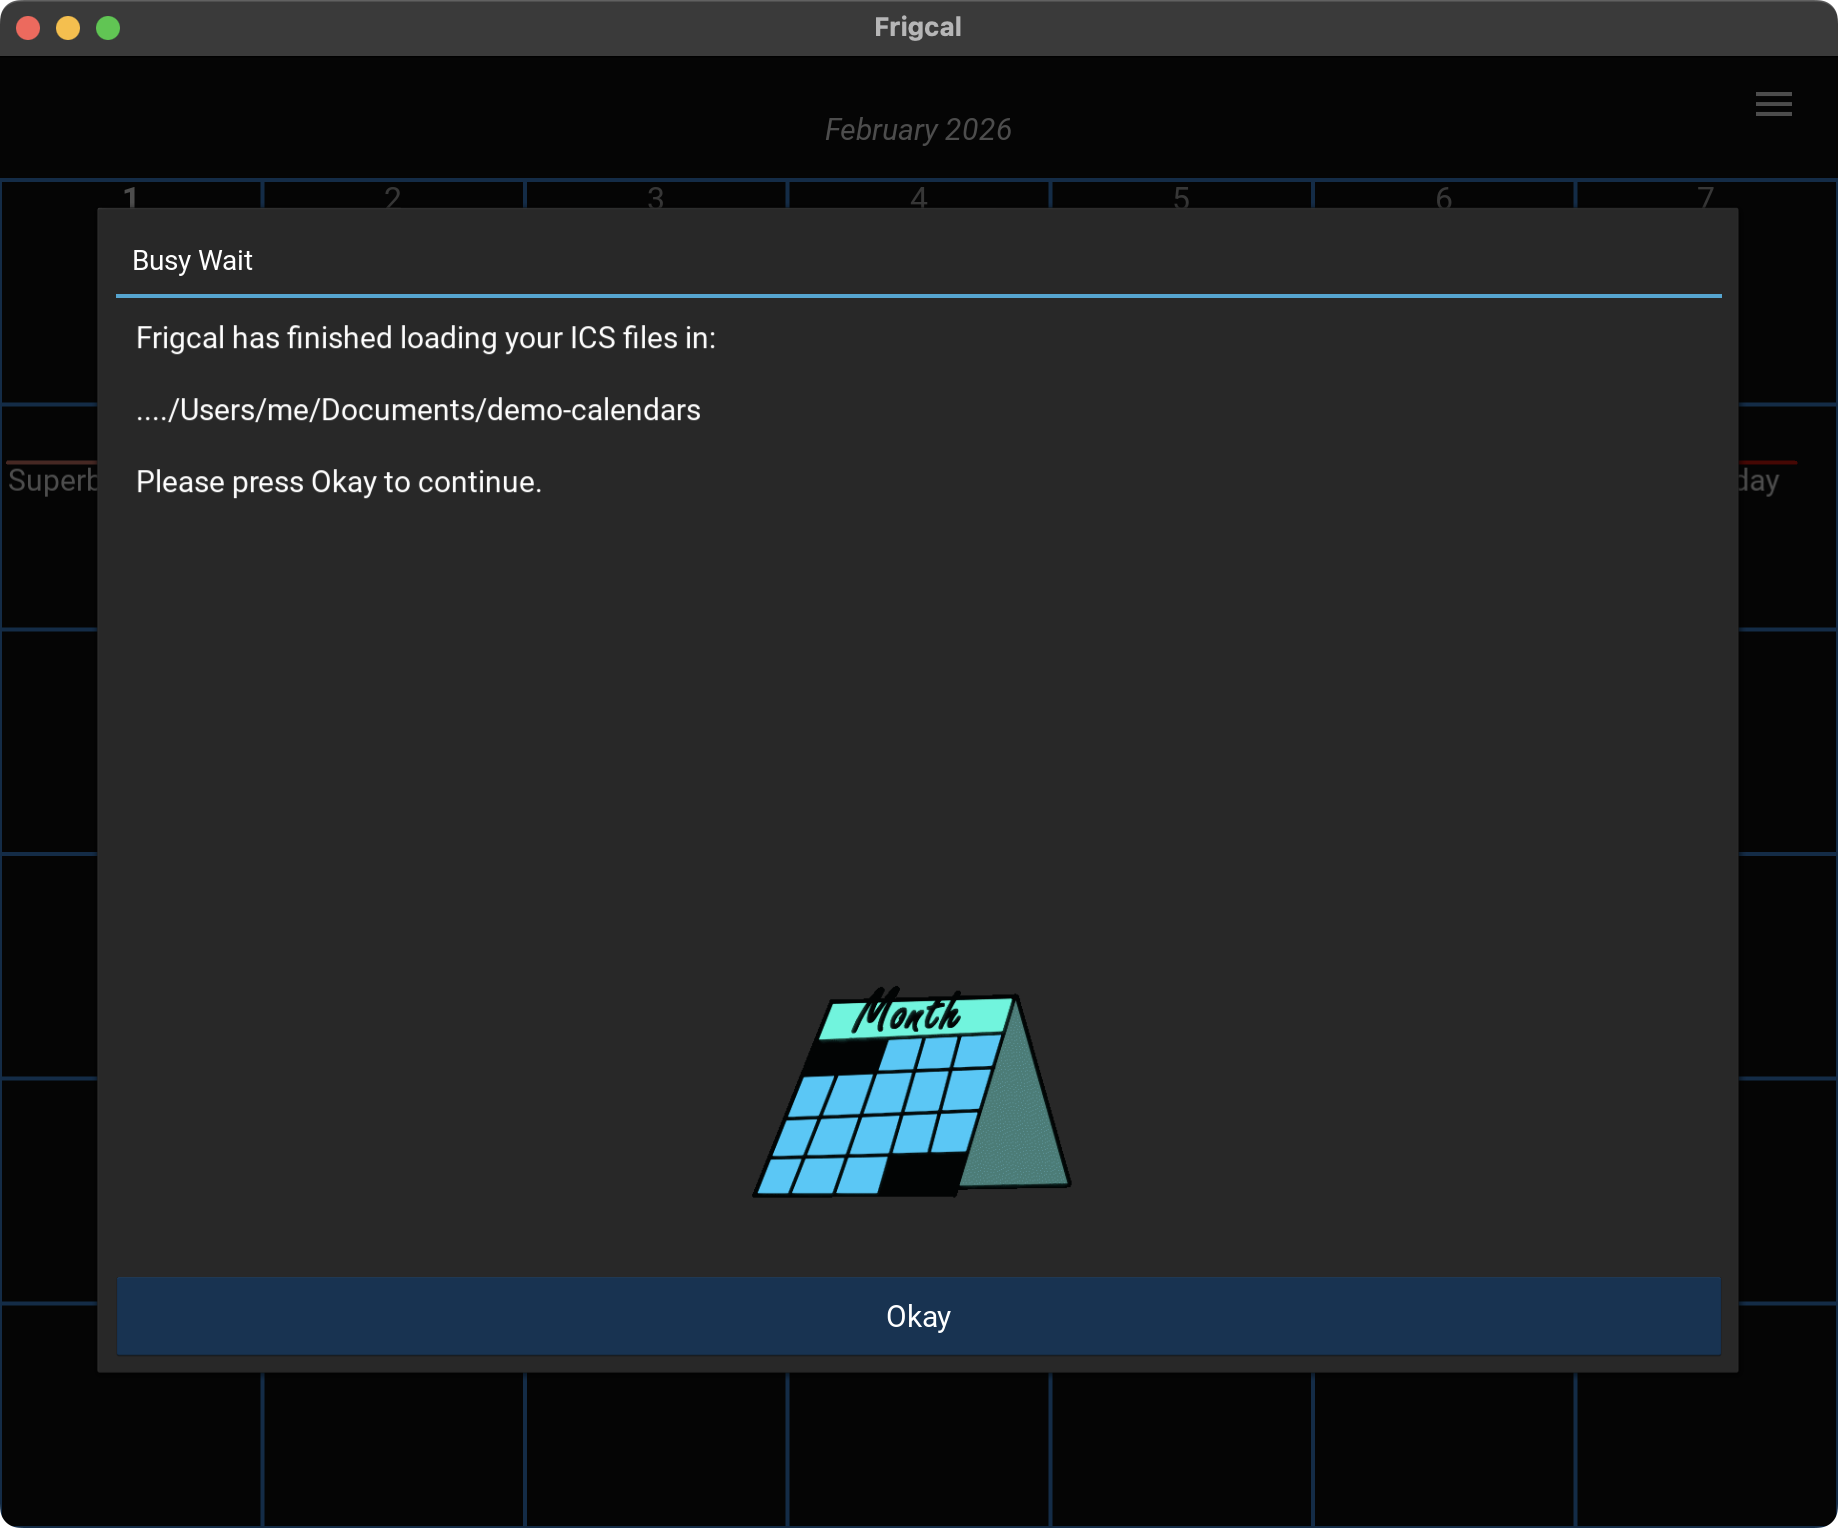
Task: Select day 4 in the calendar
Action: point(918,196)
